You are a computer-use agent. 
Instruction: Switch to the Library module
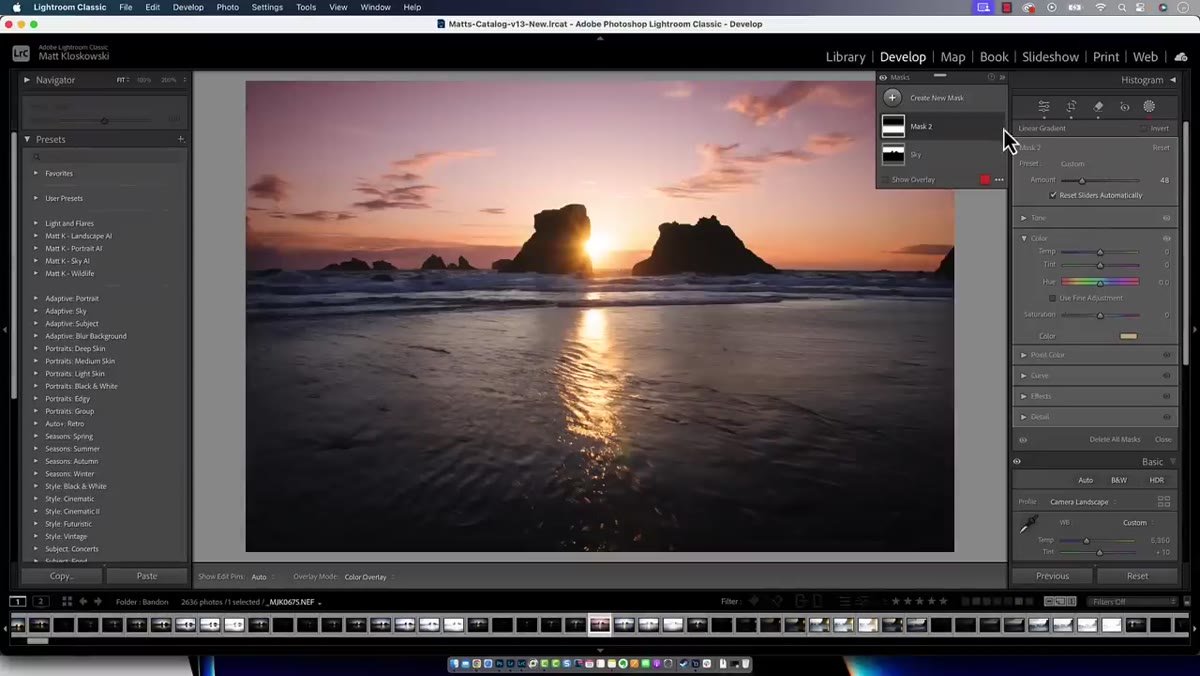[x=845, y=57]
